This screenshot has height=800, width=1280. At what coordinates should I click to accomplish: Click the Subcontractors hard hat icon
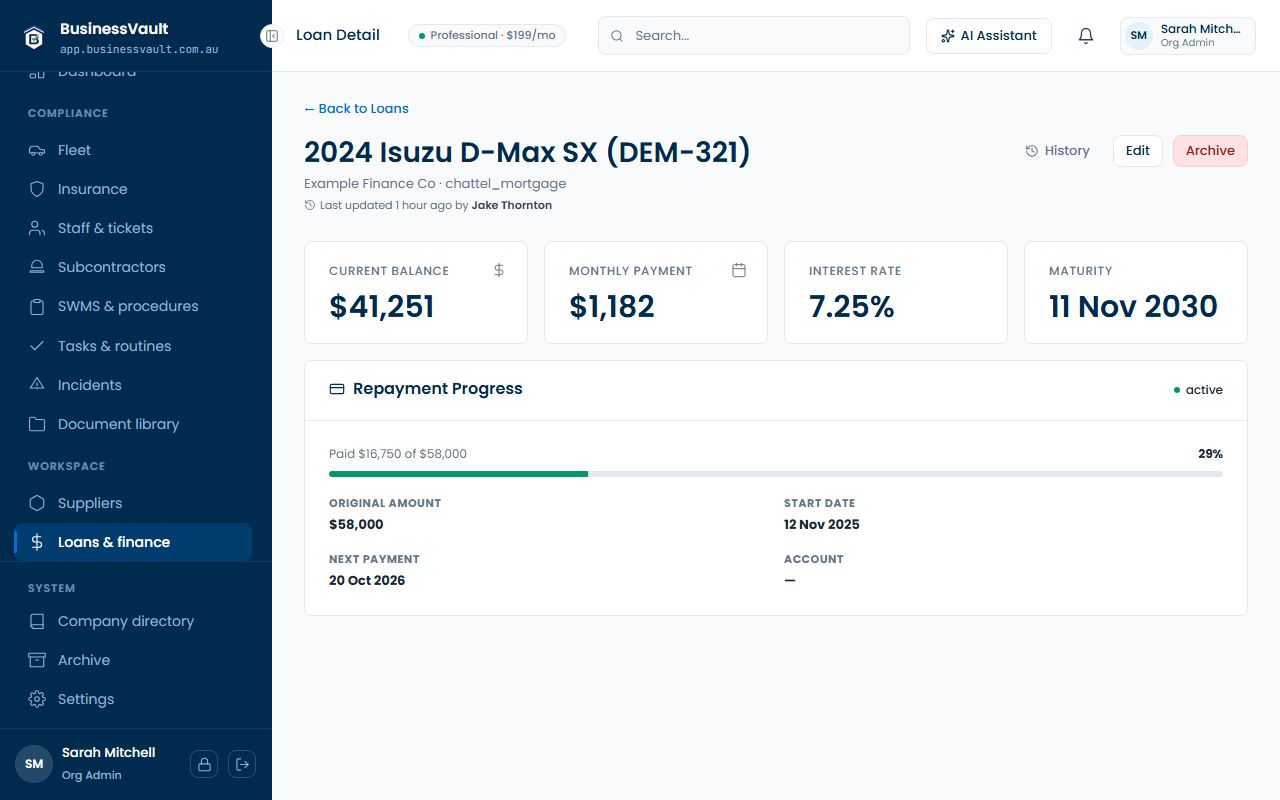(37, 267)
